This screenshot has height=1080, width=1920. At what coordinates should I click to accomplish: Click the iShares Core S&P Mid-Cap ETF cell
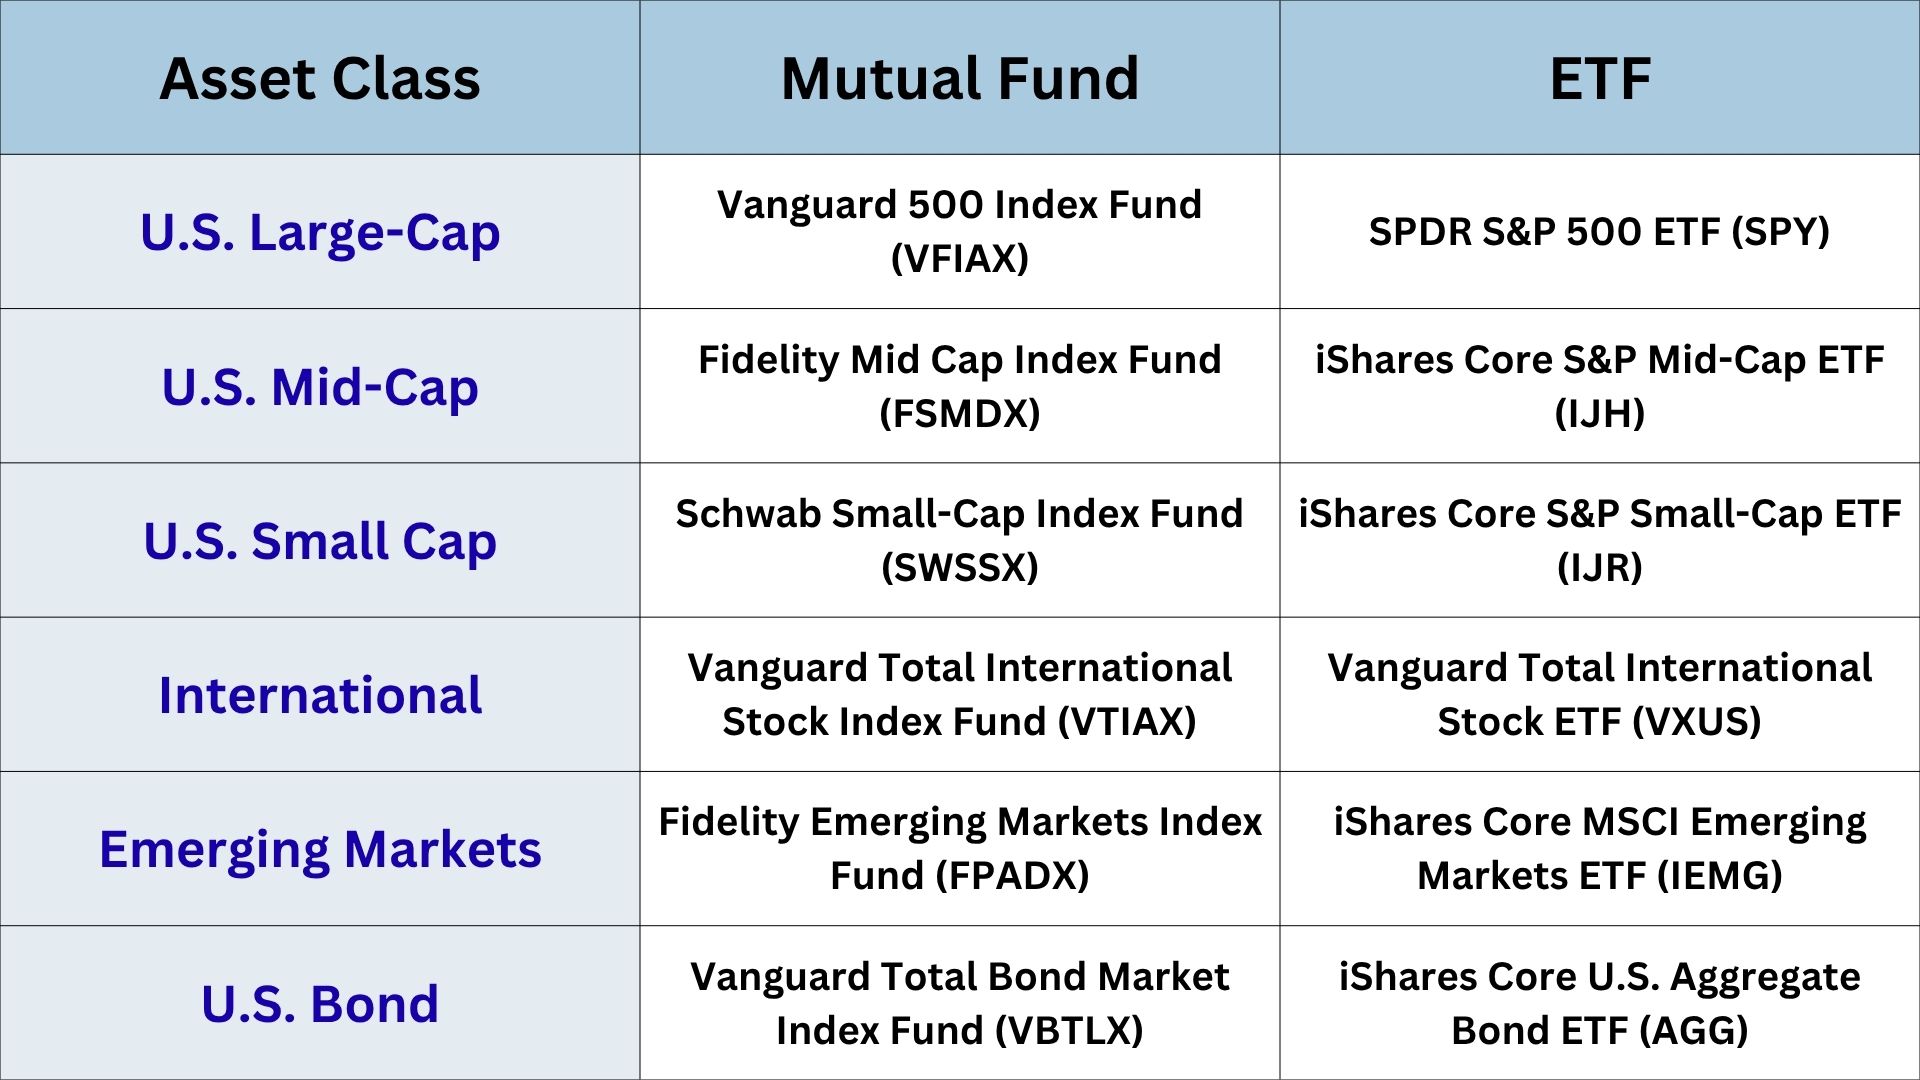[x=1600, y=386]
